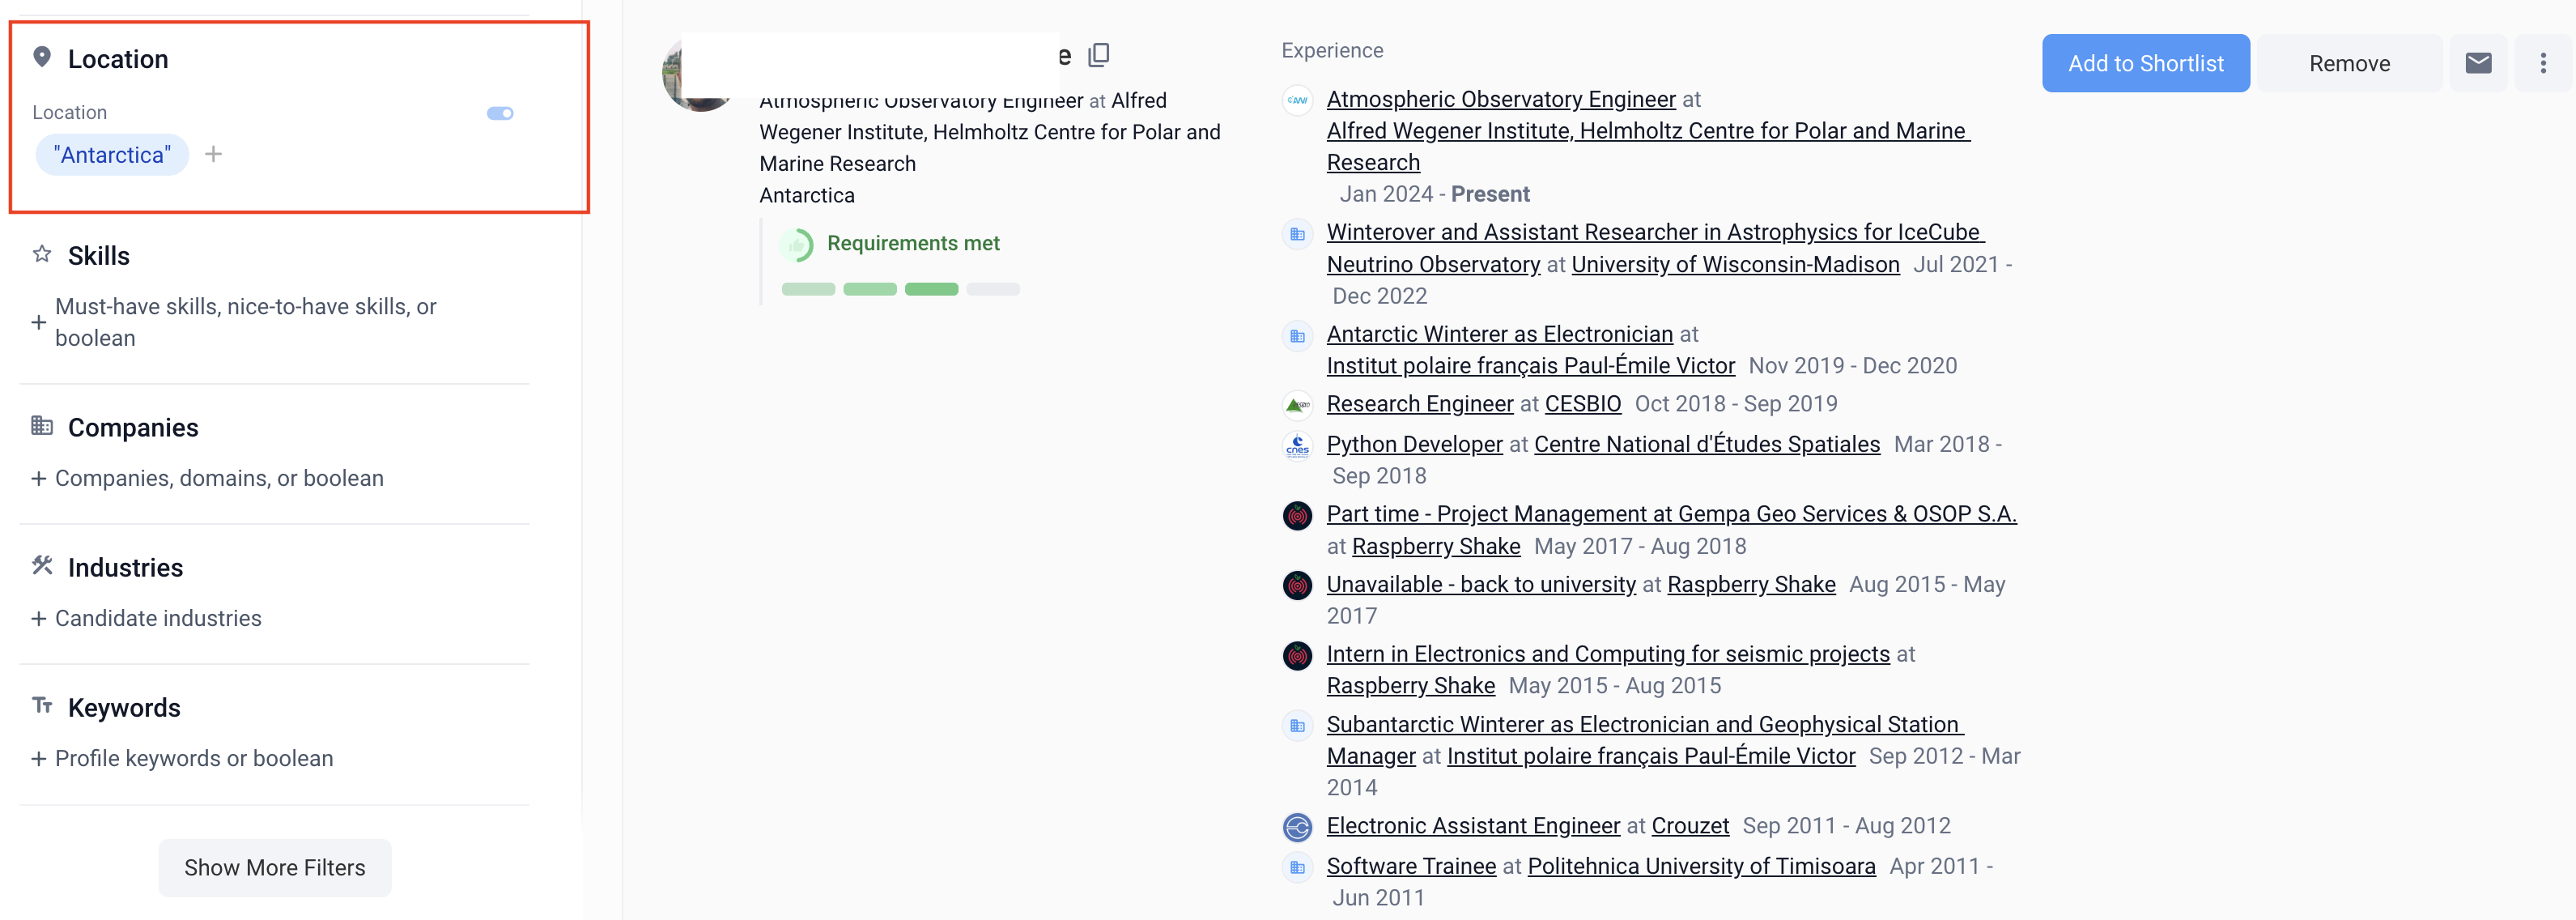The width and height of the screenshot is (2576, 920).
Task: Open the three-dot more options menu
Action: (x=2543, y=63)
